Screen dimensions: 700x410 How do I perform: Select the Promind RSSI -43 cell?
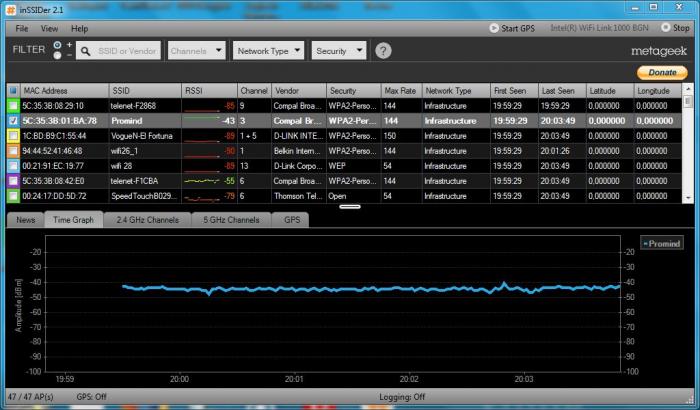point(209,121)
